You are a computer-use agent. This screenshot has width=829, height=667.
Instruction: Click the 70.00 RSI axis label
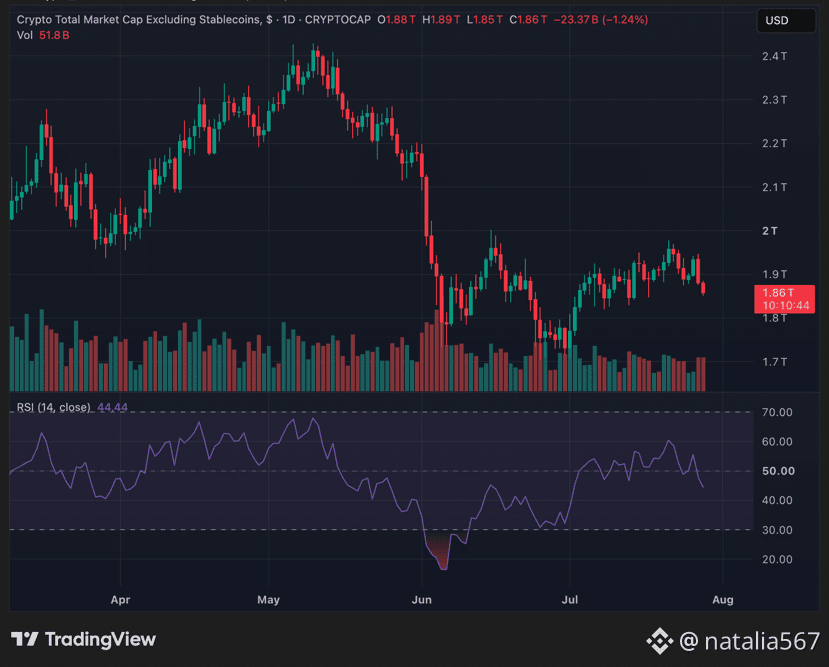pos(777,412)
